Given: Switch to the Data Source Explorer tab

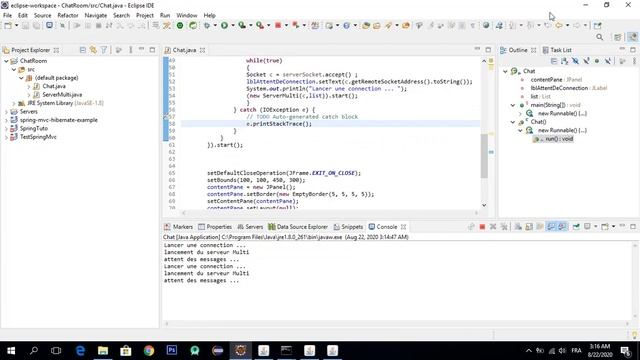Looking at the screenshot, I should 298,227.
